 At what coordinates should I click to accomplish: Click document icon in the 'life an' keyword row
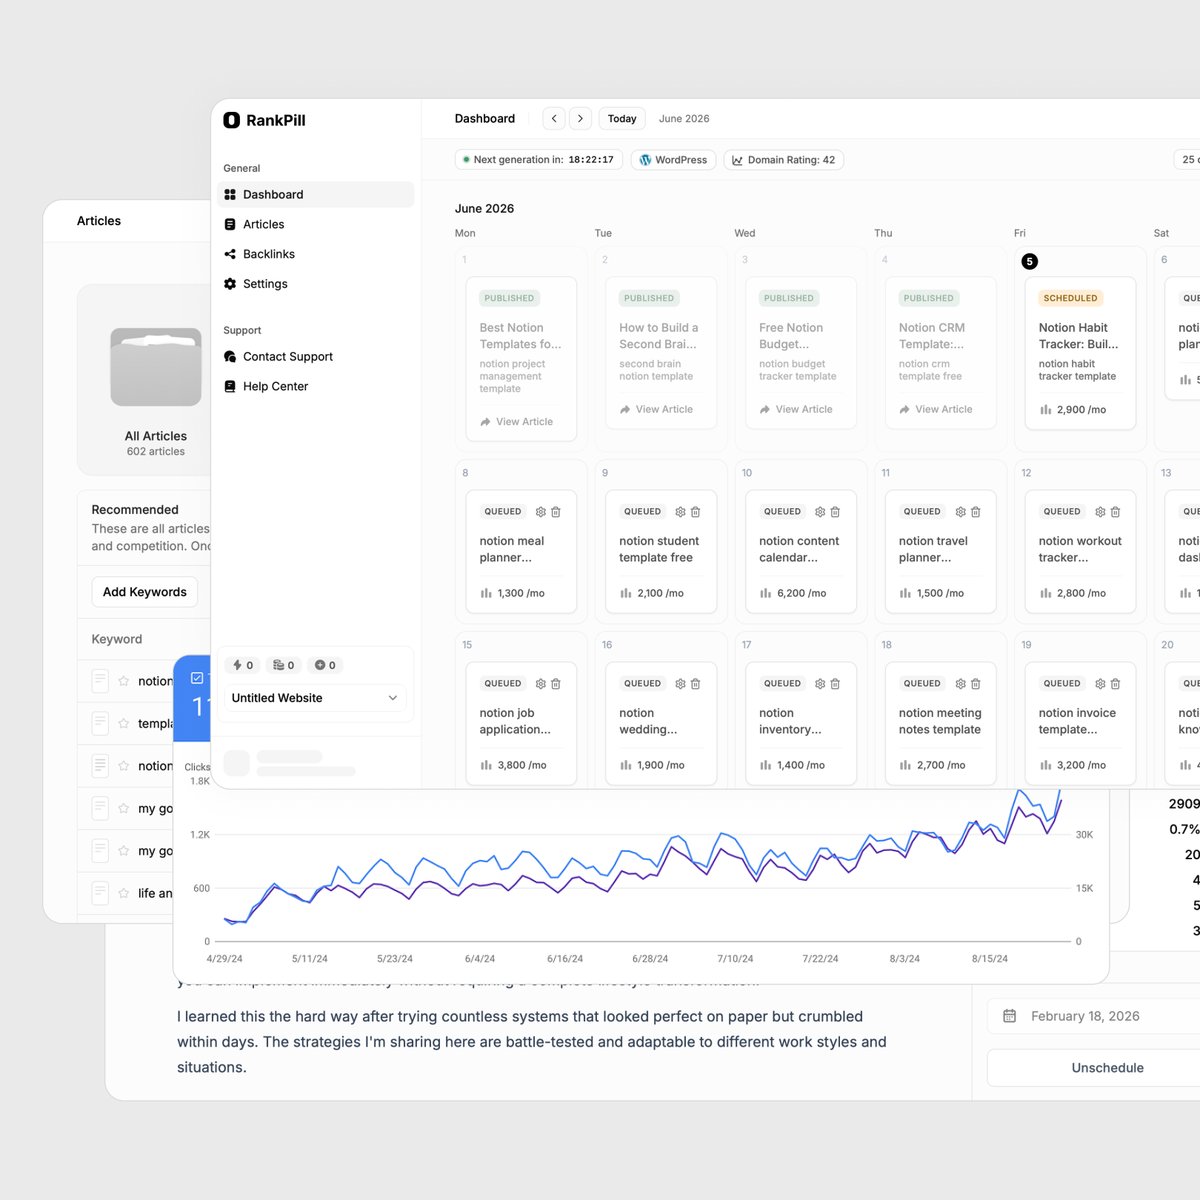[x=100, y=893]
